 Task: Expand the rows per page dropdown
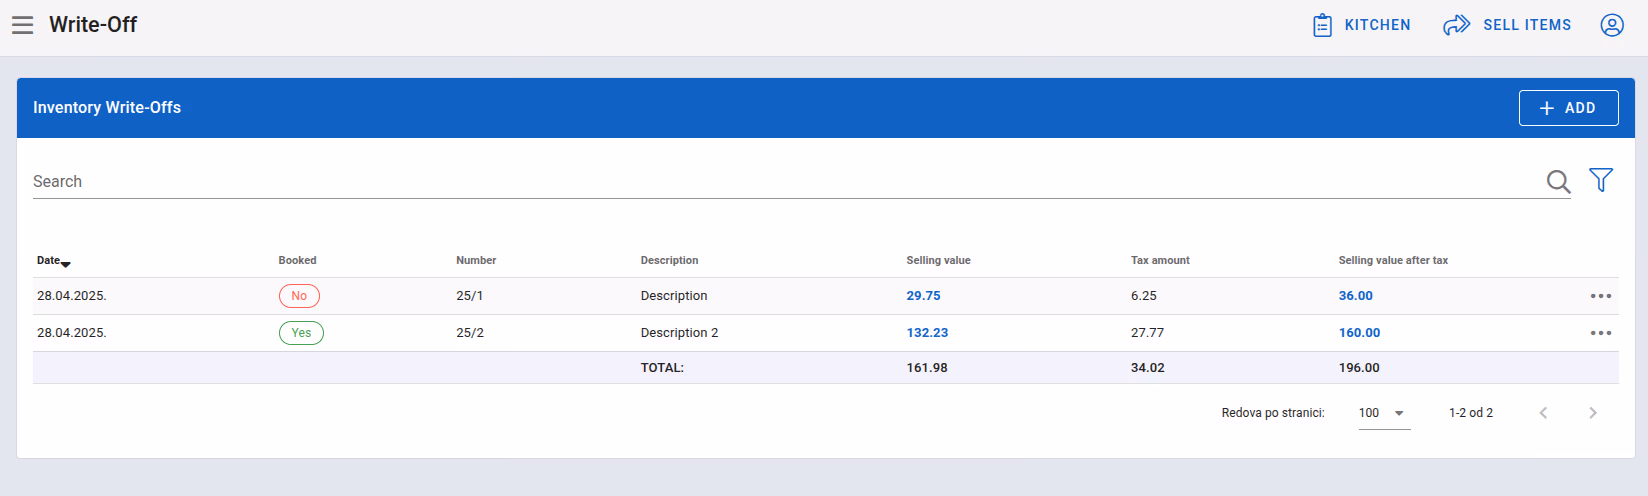click(x=1384, y=413)
